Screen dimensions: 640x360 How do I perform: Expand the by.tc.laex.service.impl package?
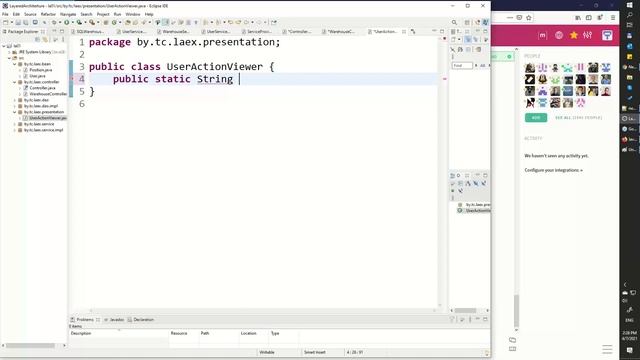(15, 130)
